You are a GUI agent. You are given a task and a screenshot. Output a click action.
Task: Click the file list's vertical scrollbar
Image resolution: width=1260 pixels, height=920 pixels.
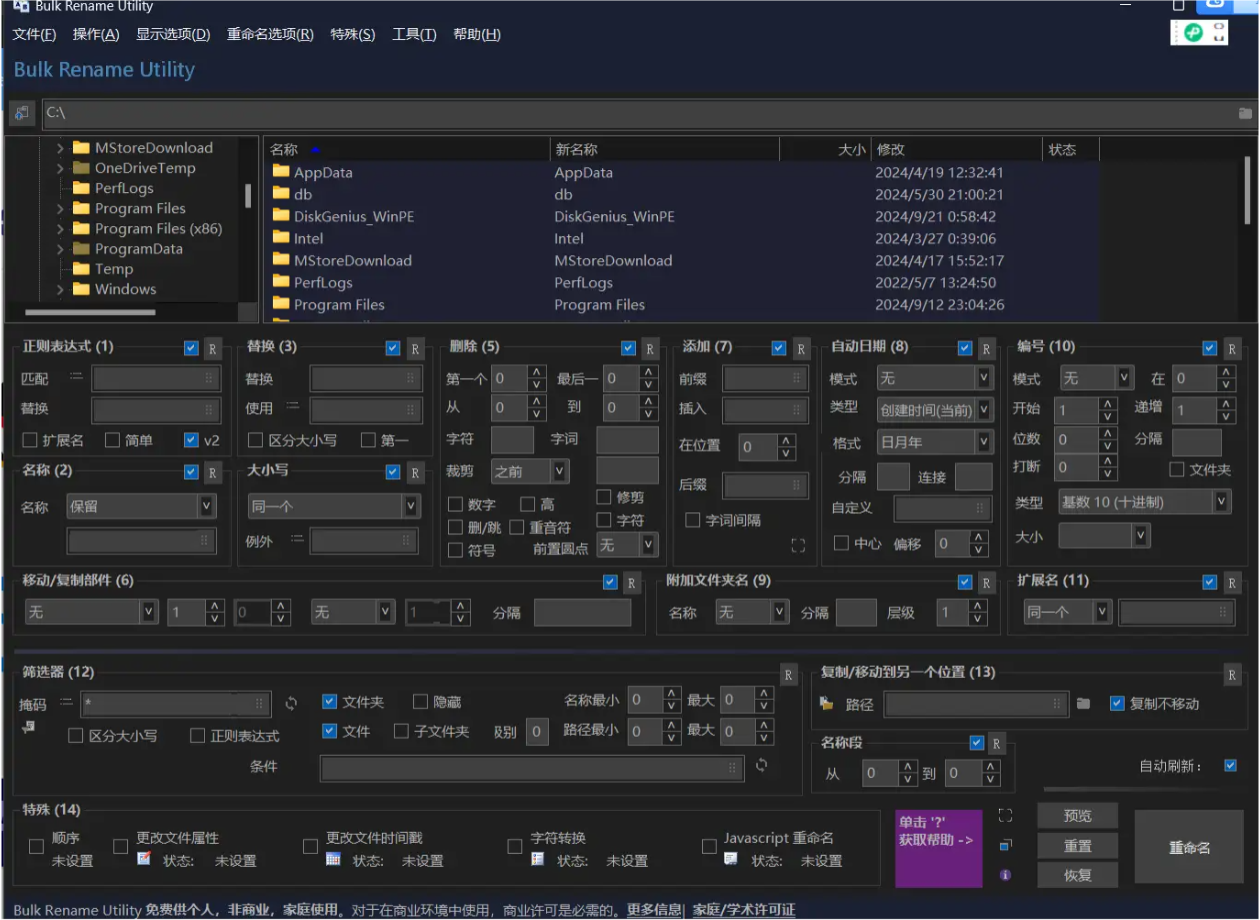1248,190
